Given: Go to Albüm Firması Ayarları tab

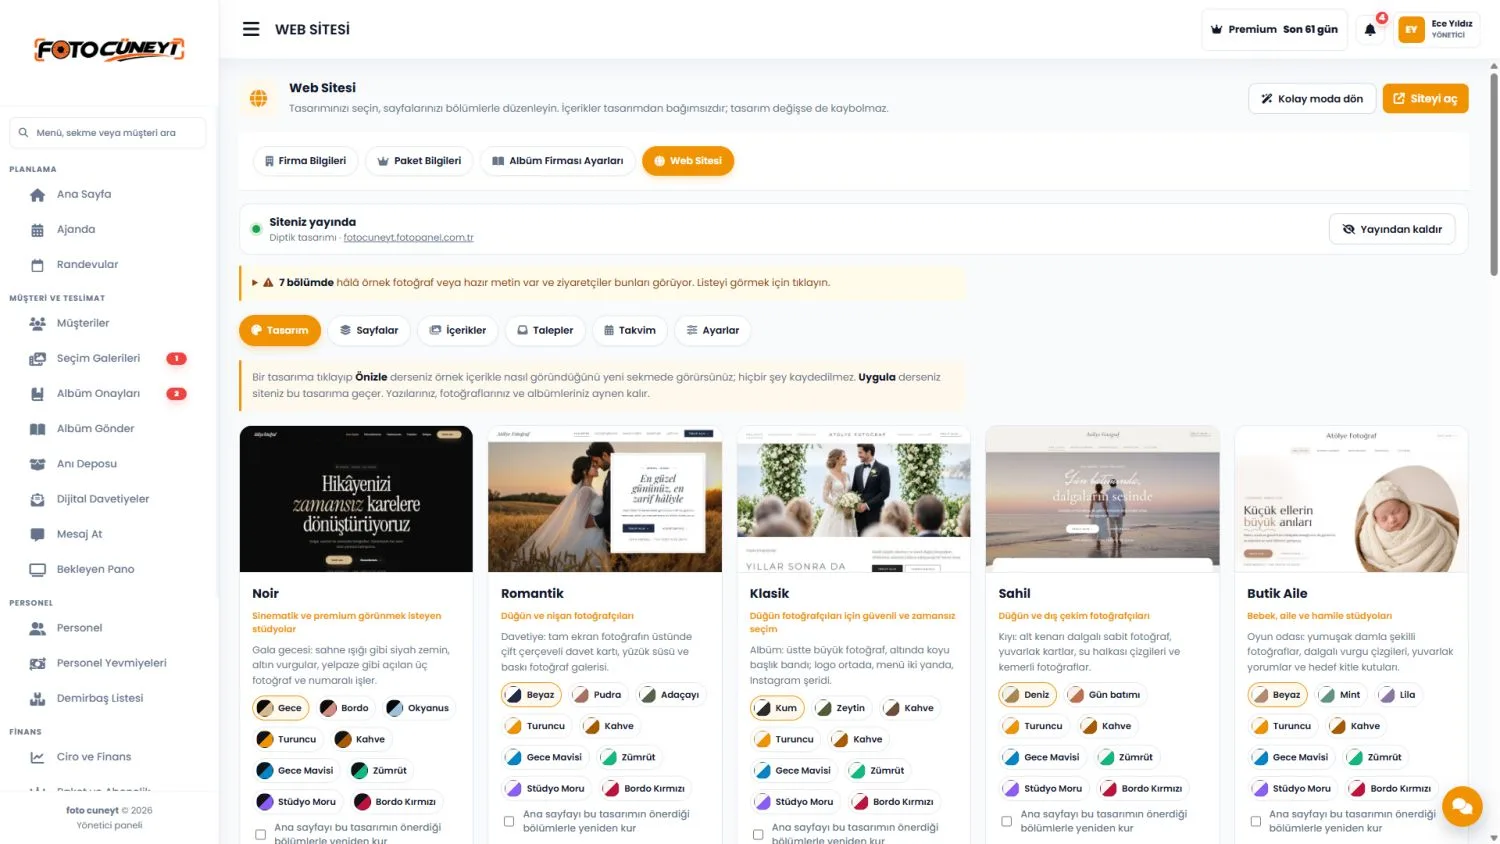Looking at the screenshot, I should [557, 161].
